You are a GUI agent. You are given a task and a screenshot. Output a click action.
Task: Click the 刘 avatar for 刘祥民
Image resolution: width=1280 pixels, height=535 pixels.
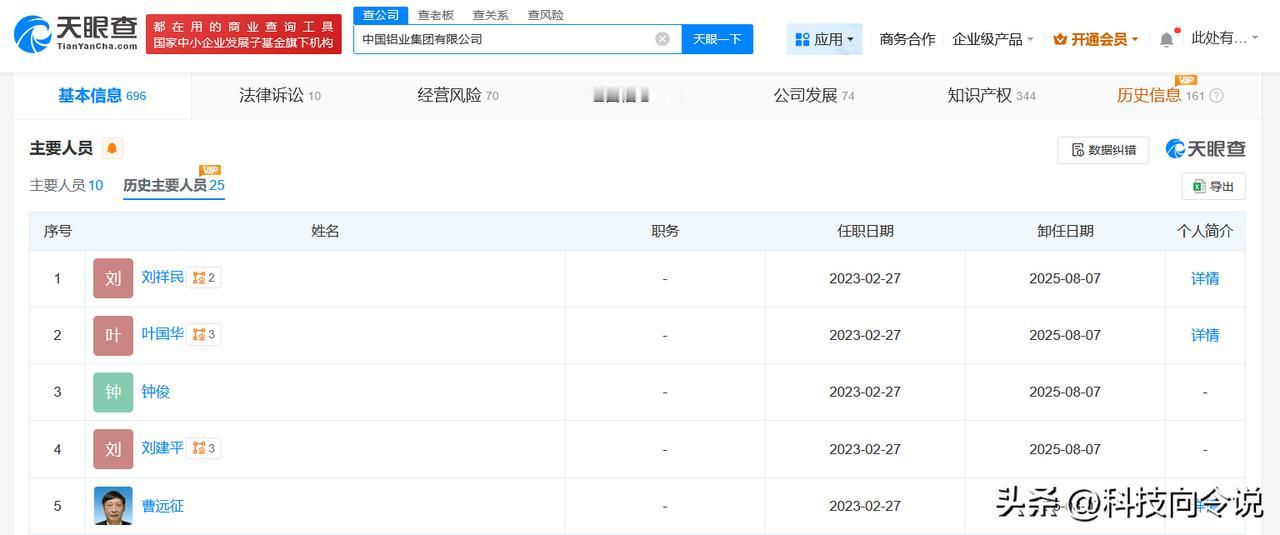(113, 278)
